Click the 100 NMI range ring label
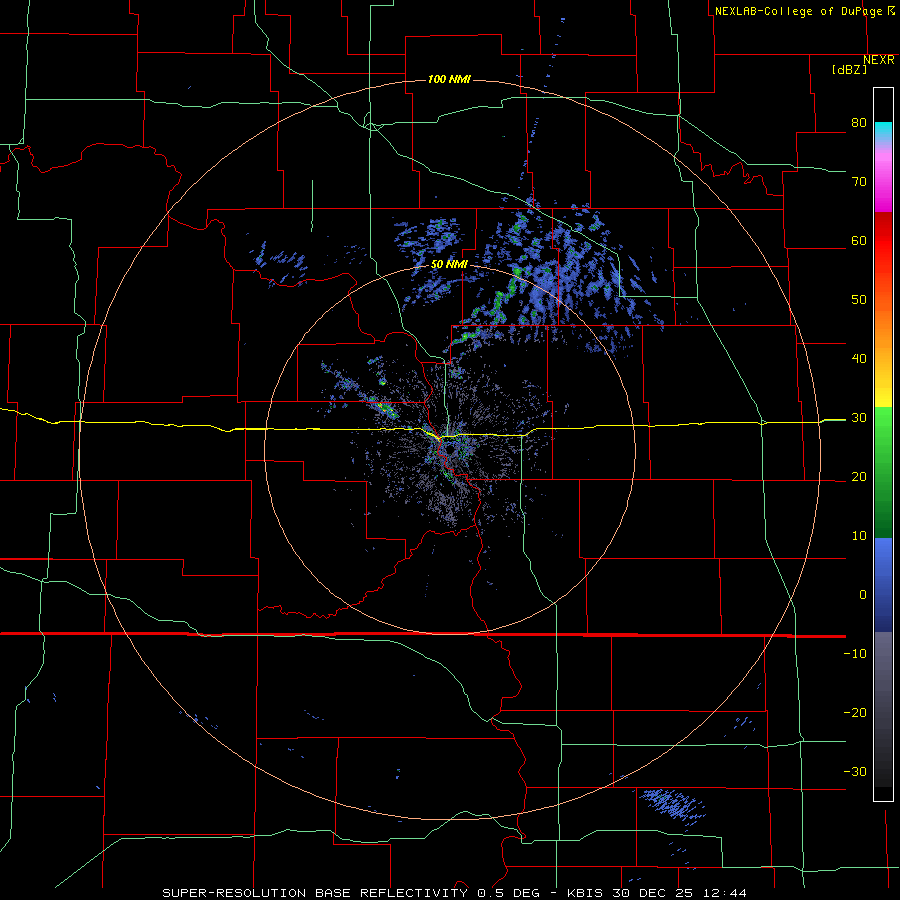This screenshot has height=900, width=900. (449, 79)
